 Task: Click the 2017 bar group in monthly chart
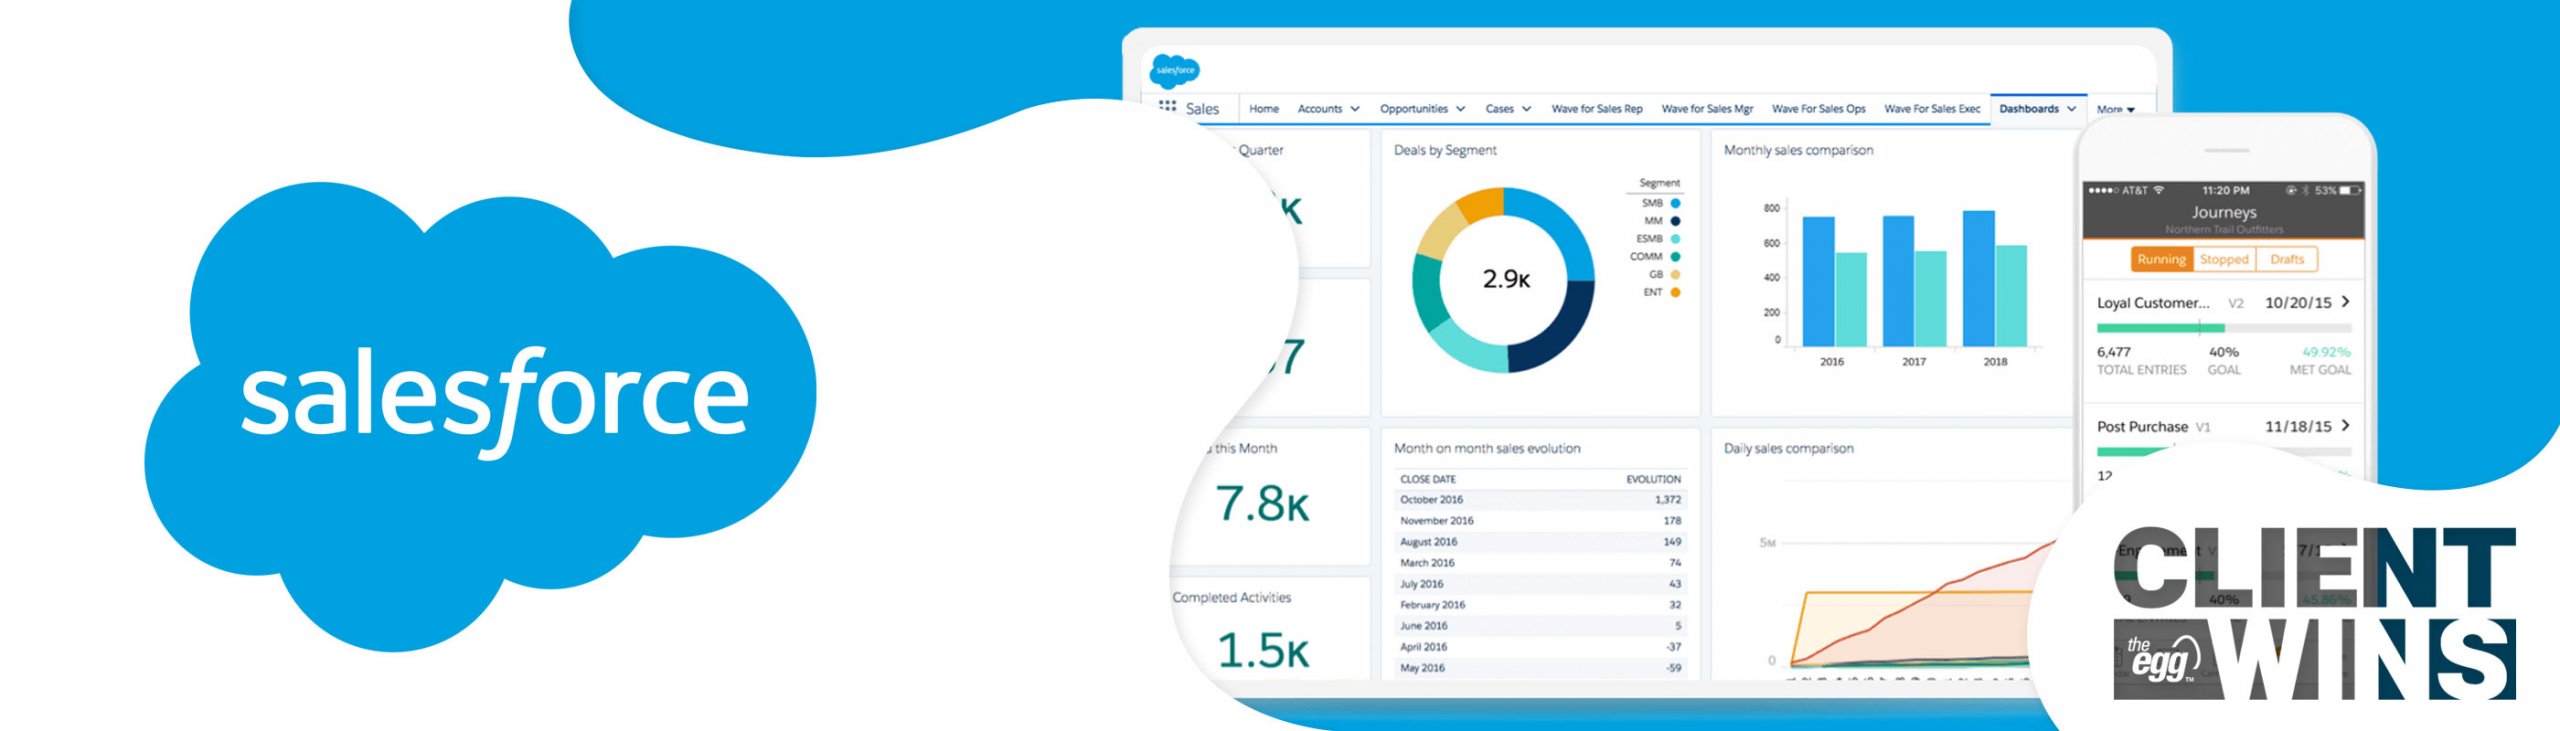(1915, 281)
